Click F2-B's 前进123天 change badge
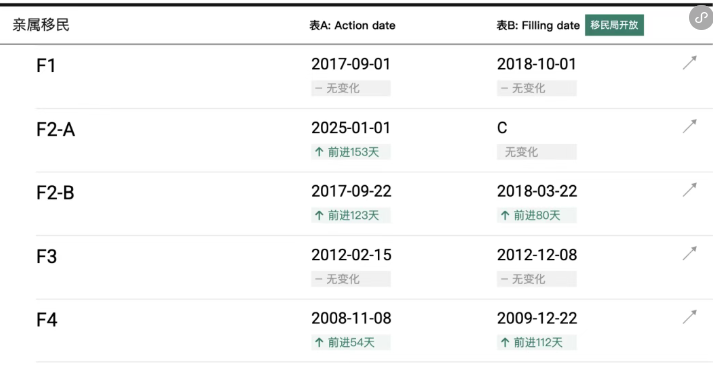Image resolution: width=713 pixels, height=365 pixels. pos(351,215)
